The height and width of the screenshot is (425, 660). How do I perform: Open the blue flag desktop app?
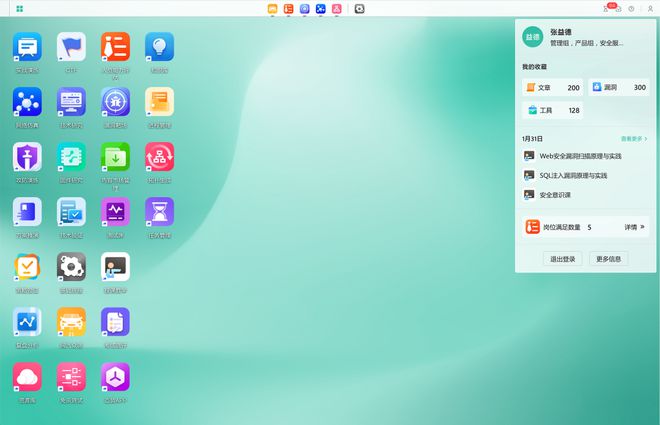coord(71,47)
